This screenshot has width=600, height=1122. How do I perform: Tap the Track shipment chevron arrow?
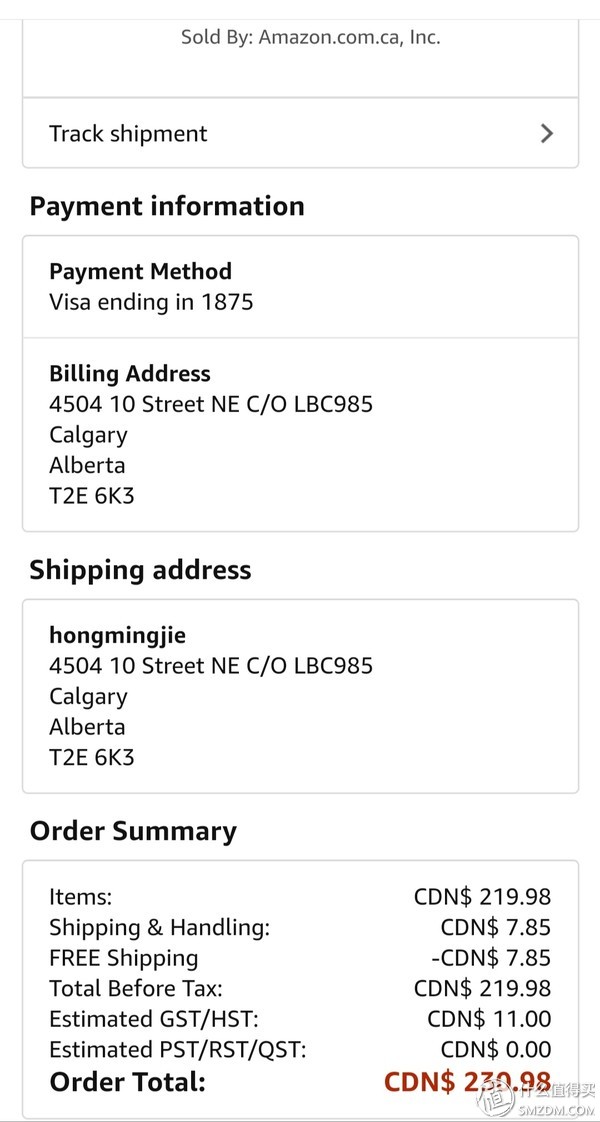[x=546, y=134]
